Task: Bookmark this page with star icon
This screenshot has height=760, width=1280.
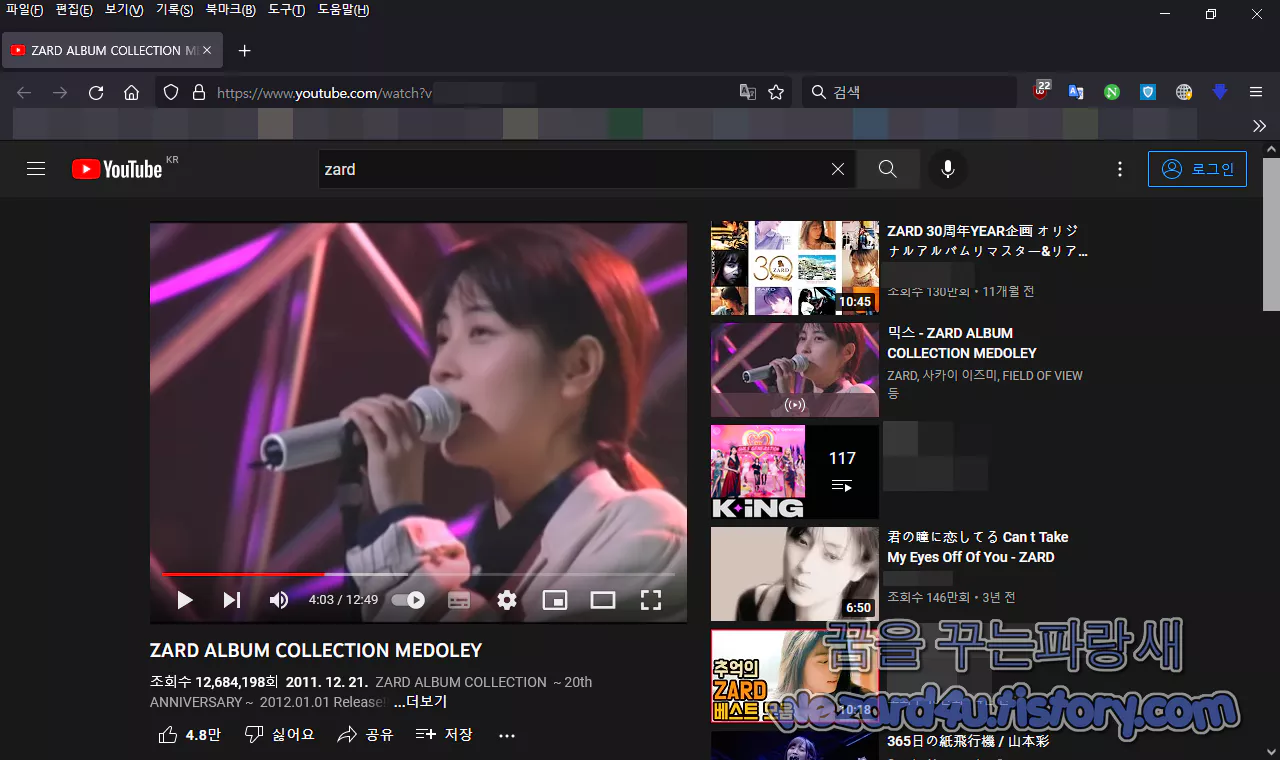Action: [776, 92]
